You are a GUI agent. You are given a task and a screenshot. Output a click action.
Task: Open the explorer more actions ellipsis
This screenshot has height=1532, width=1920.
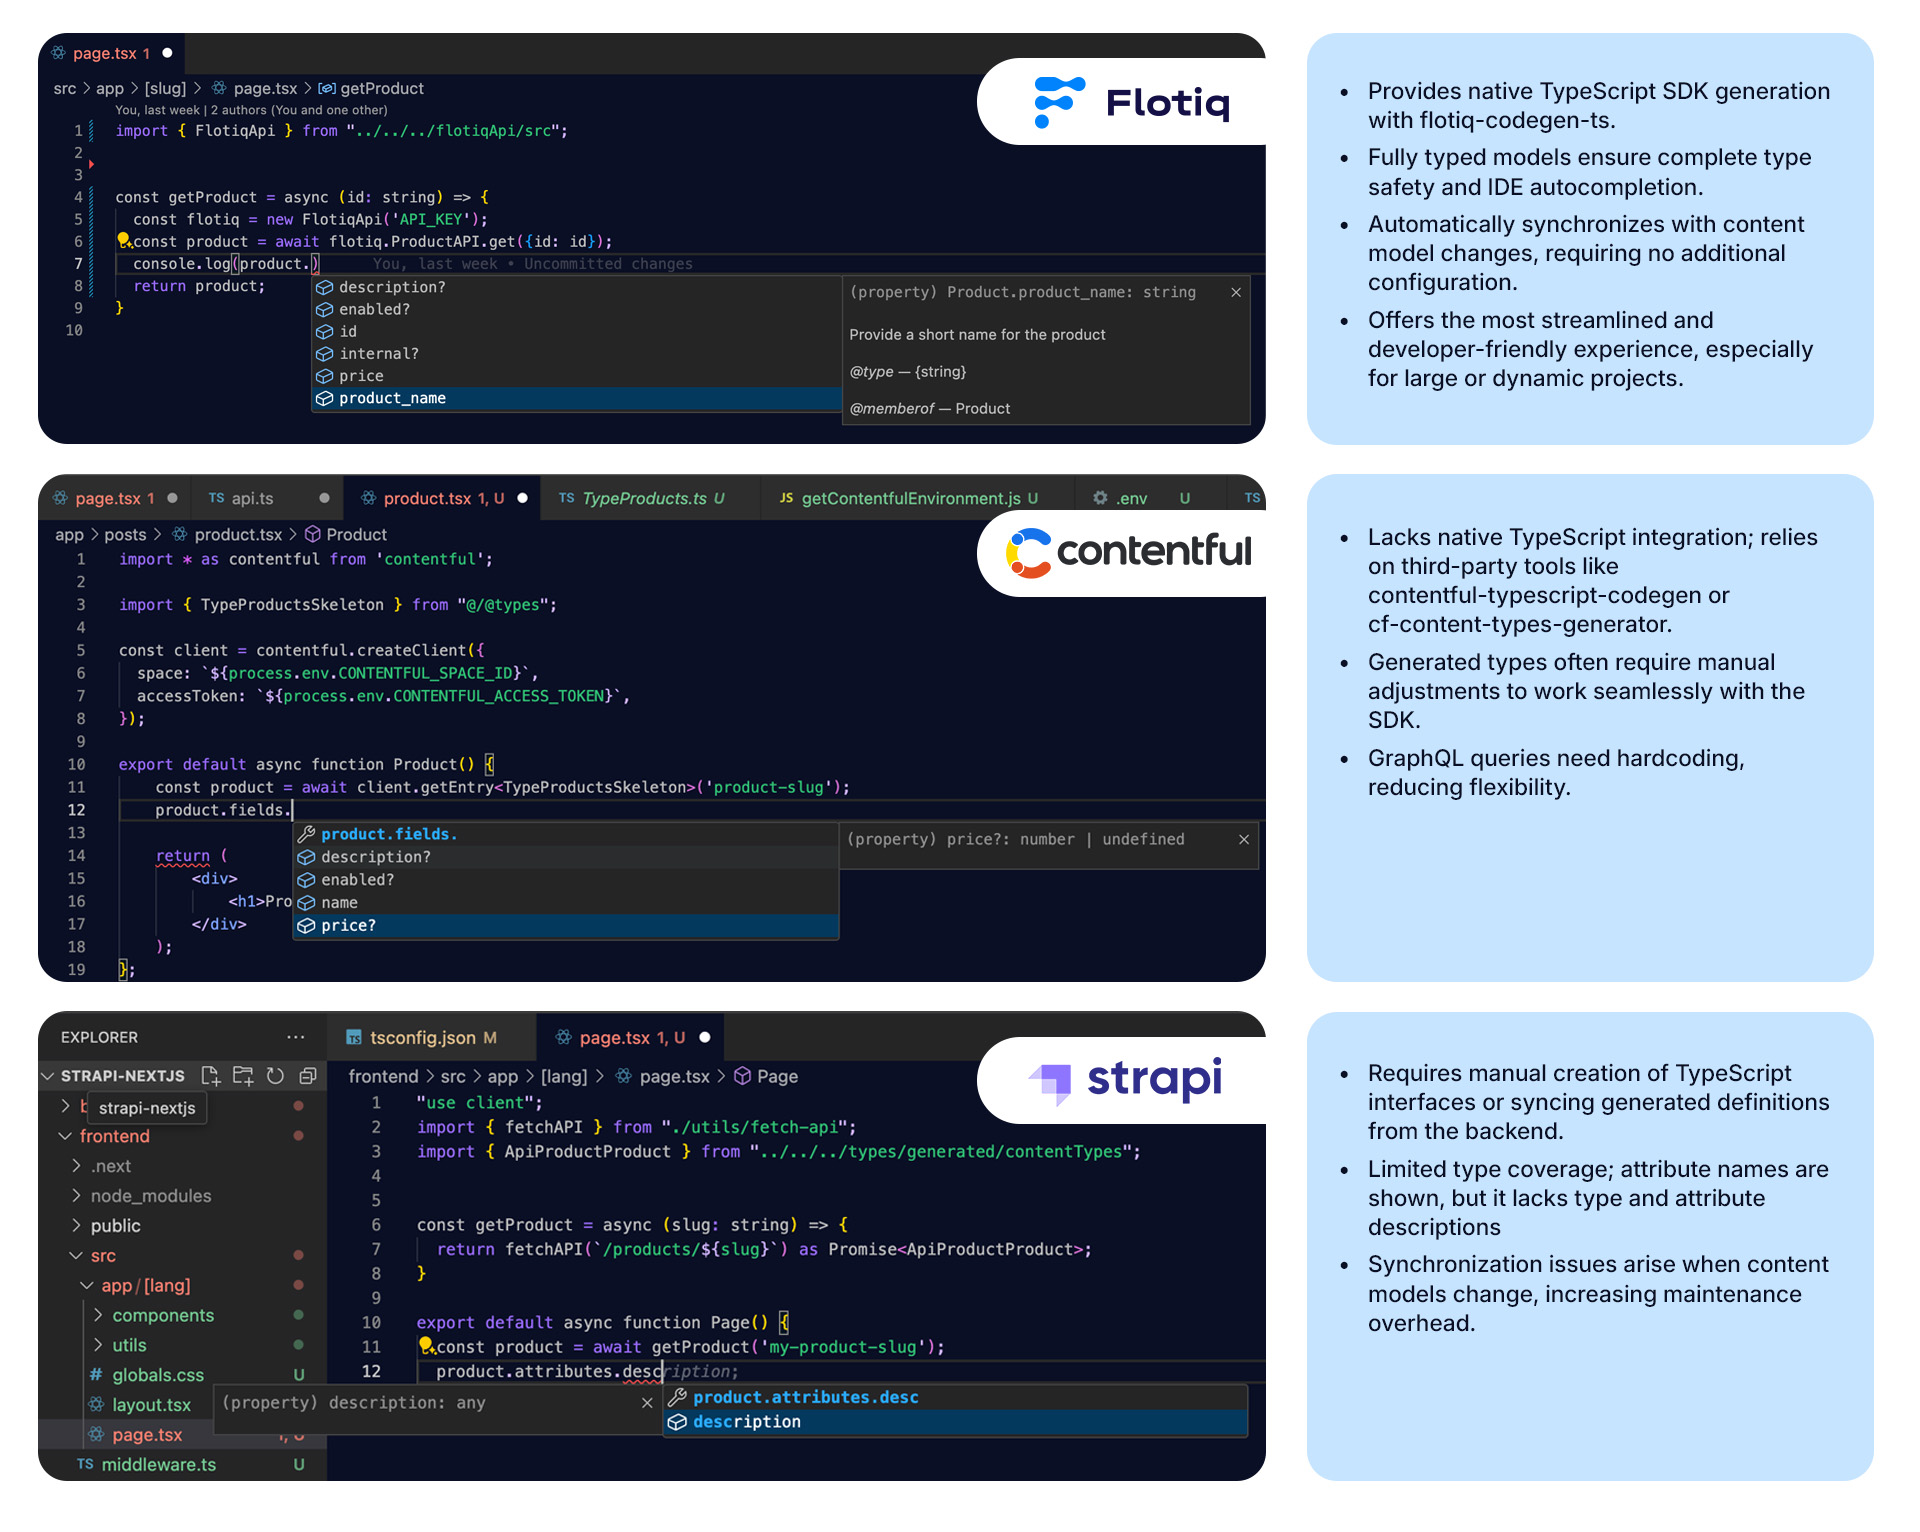pos(295,1037)
